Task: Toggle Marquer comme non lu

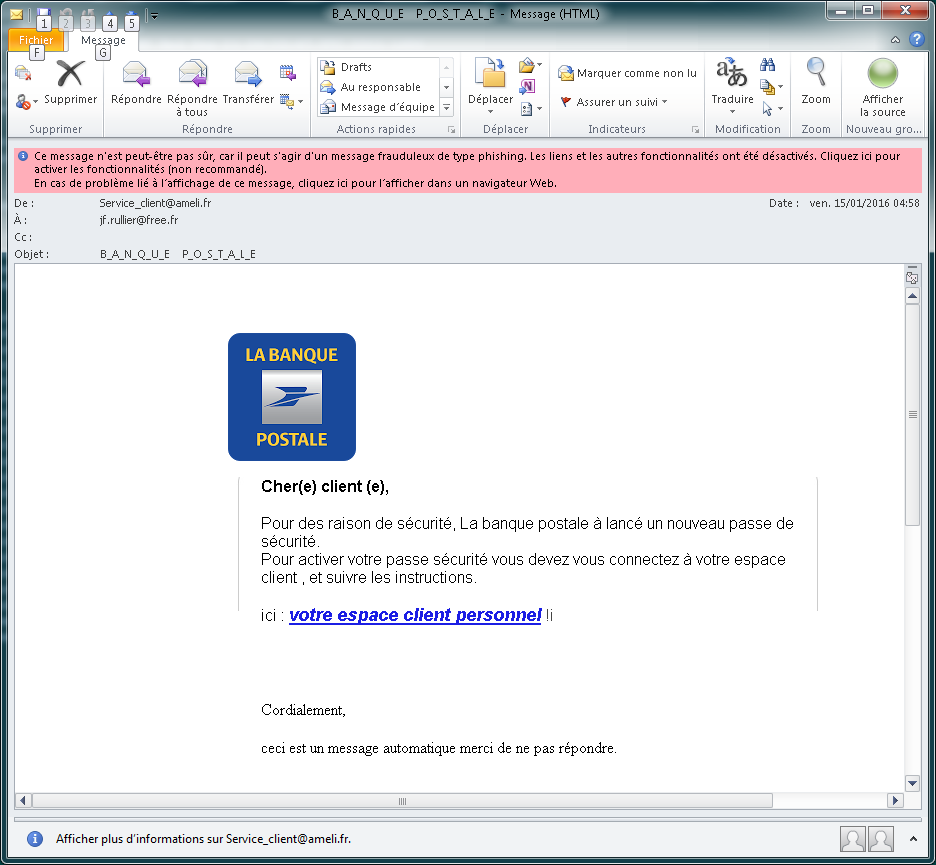Action: [627, 73]
